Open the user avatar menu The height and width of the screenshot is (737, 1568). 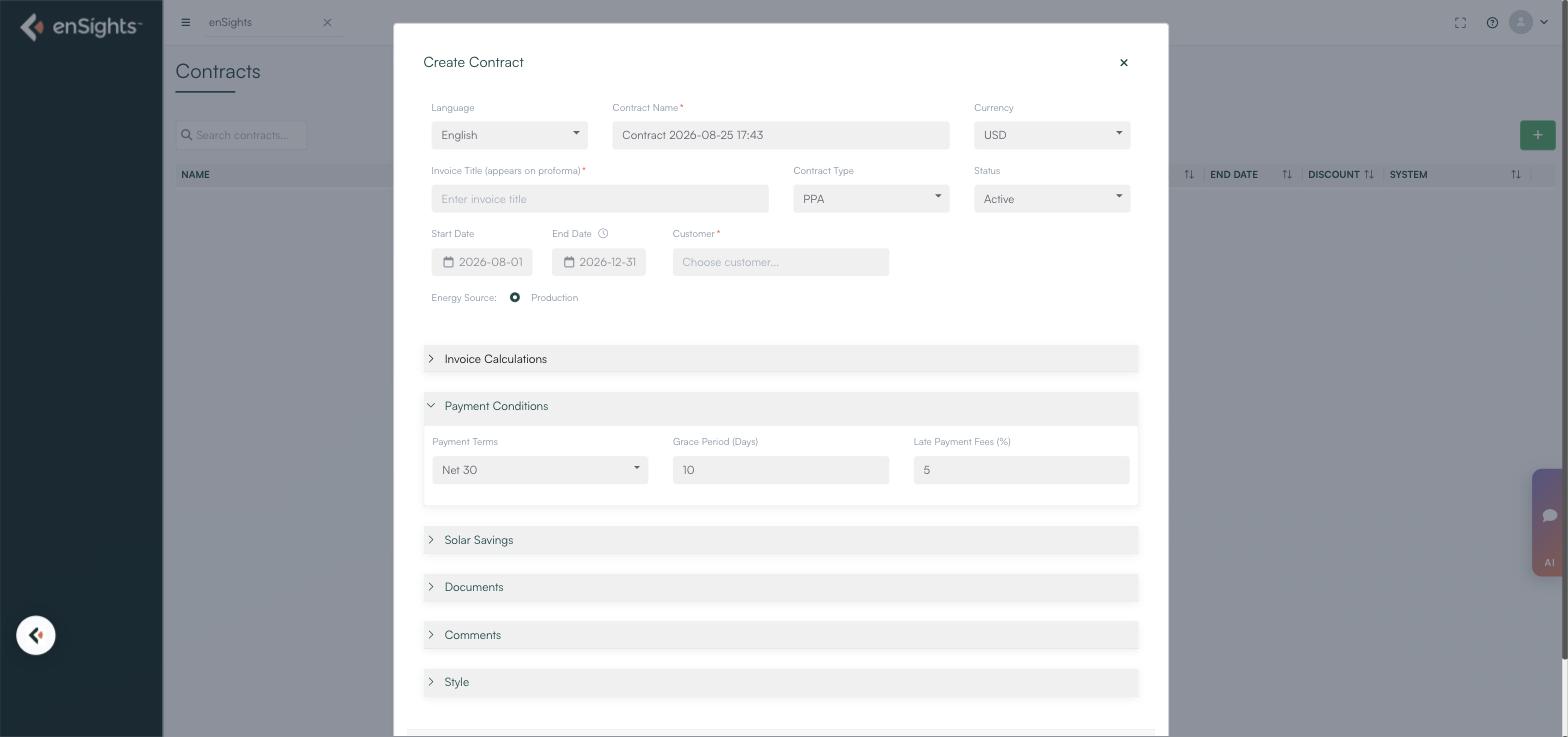[1528, 22]
